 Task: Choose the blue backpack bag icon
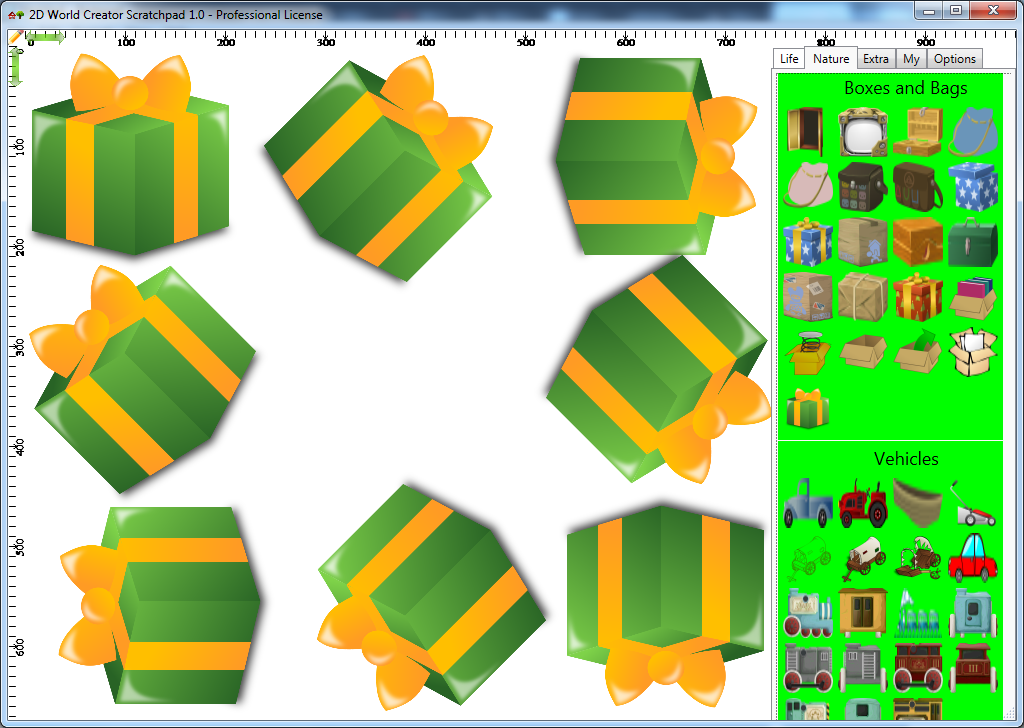972,133
